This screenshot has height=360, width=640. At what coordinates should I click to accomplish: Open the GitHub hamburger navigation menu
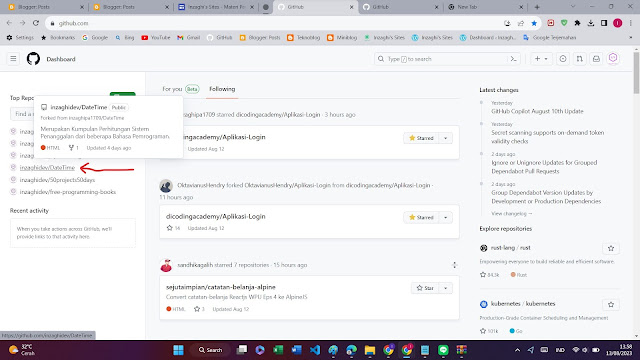[x=13, y=59]
